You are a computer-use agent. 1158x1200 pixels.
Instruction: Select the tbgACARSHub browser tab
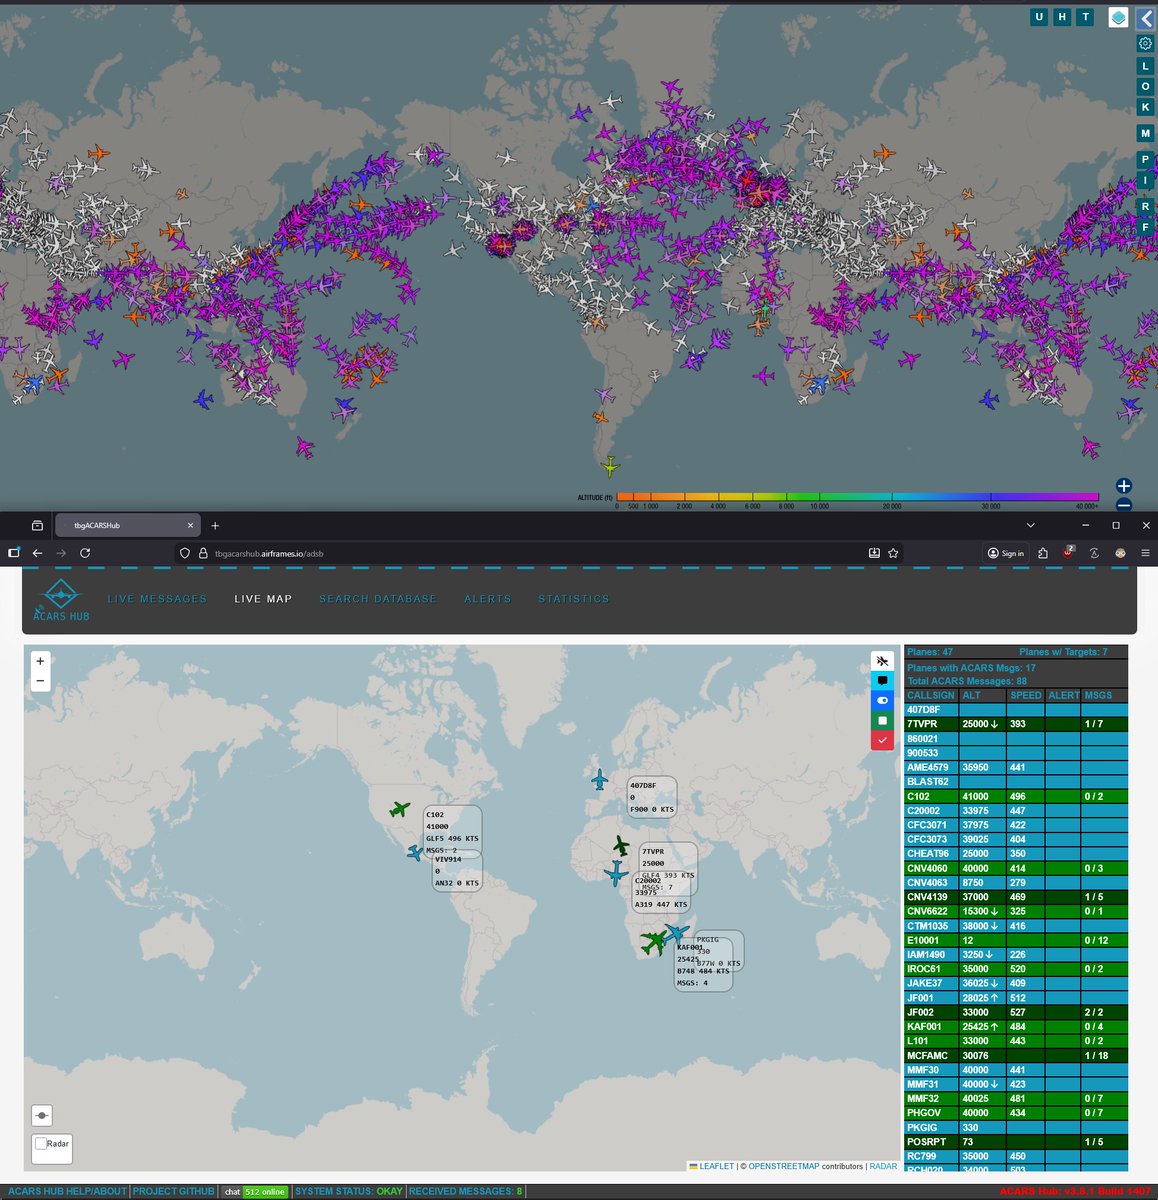pyautogui.click(x=126, y=525)
